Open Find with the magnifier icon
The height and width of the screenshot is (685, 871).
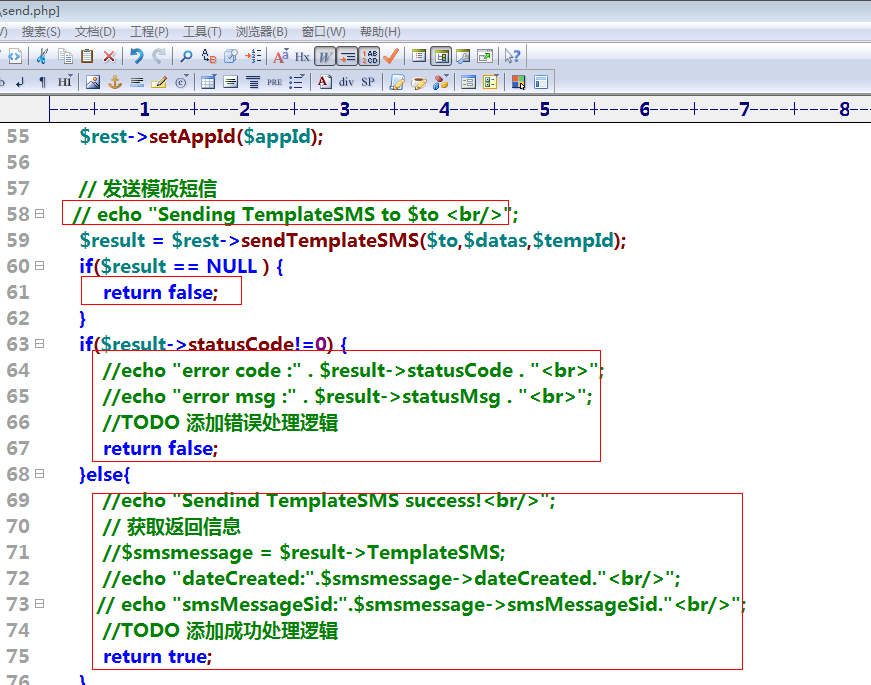pos(186,56)
